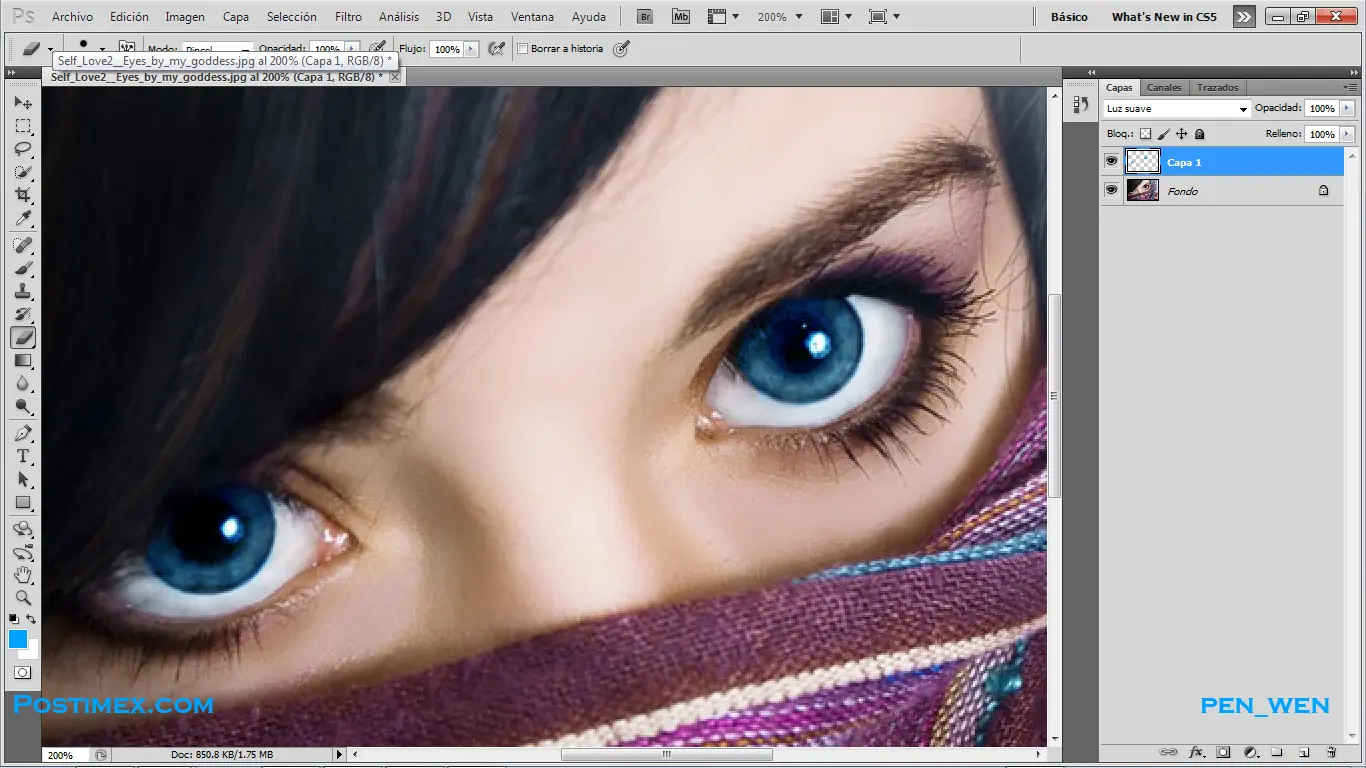Viewport: 1366px width, 768px height.
Task: Select the Blur tool
Action: click(23, 384)
